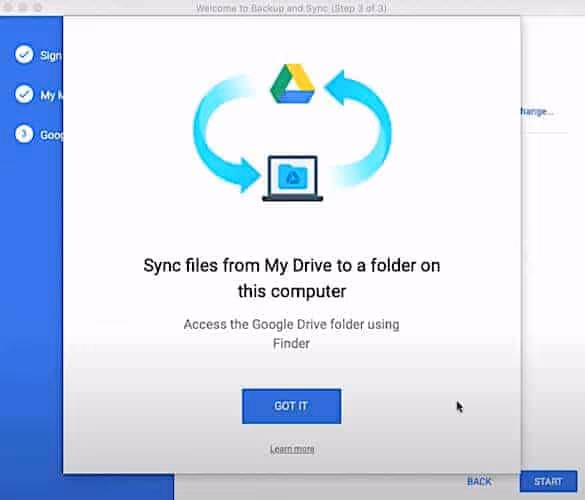Click the laptop folder illustration icon
The width and height of the screenshot is (585, 500).
[x=292, y=178]
